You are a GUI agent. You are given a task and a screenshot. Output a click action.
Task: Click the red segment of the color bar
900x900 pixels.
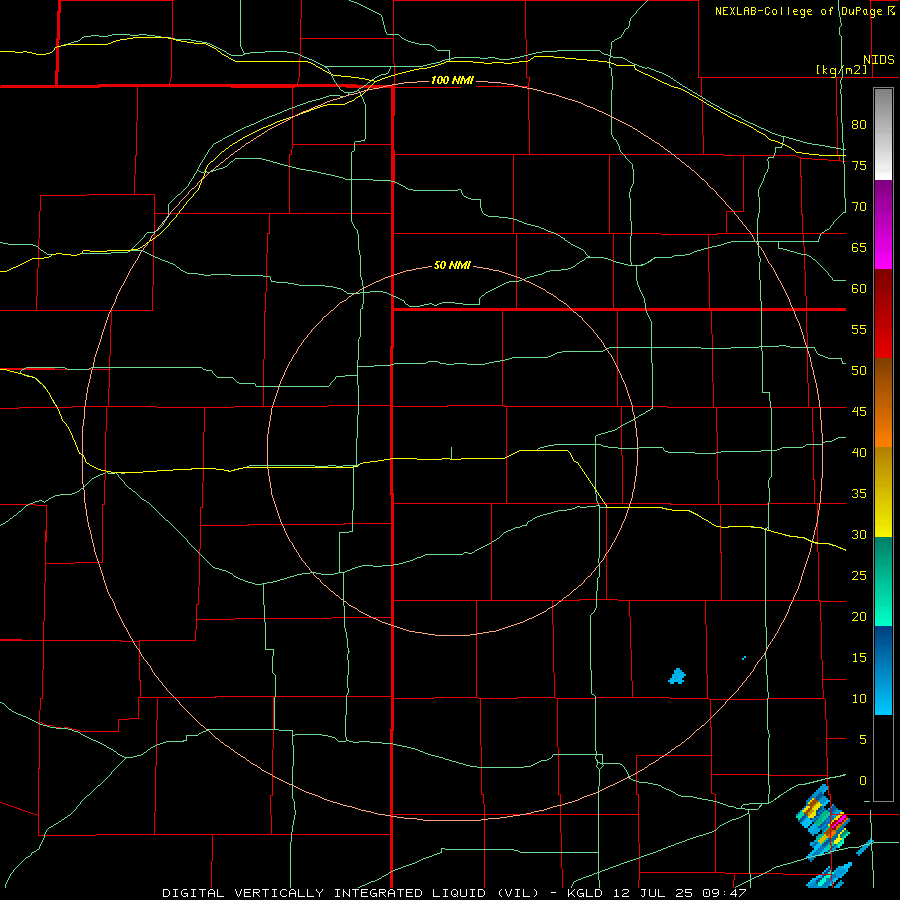click(883, 314)
